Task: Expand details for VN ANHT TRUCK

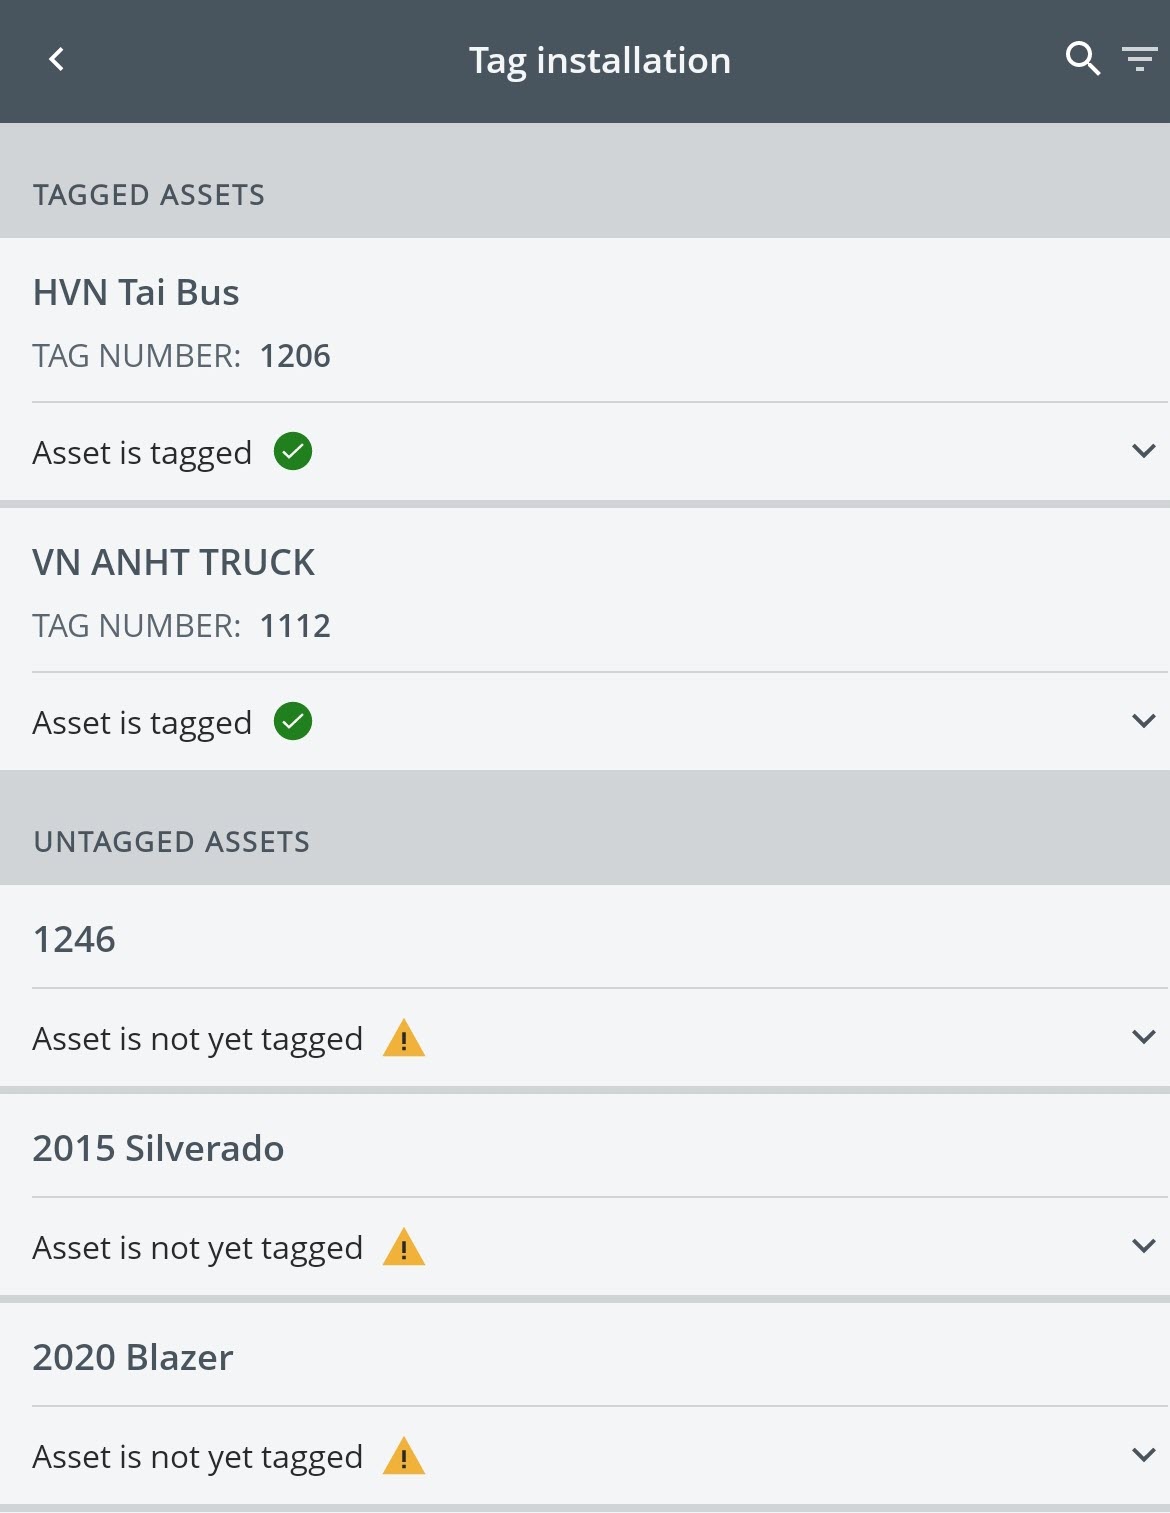Action: coord(1142,720)
